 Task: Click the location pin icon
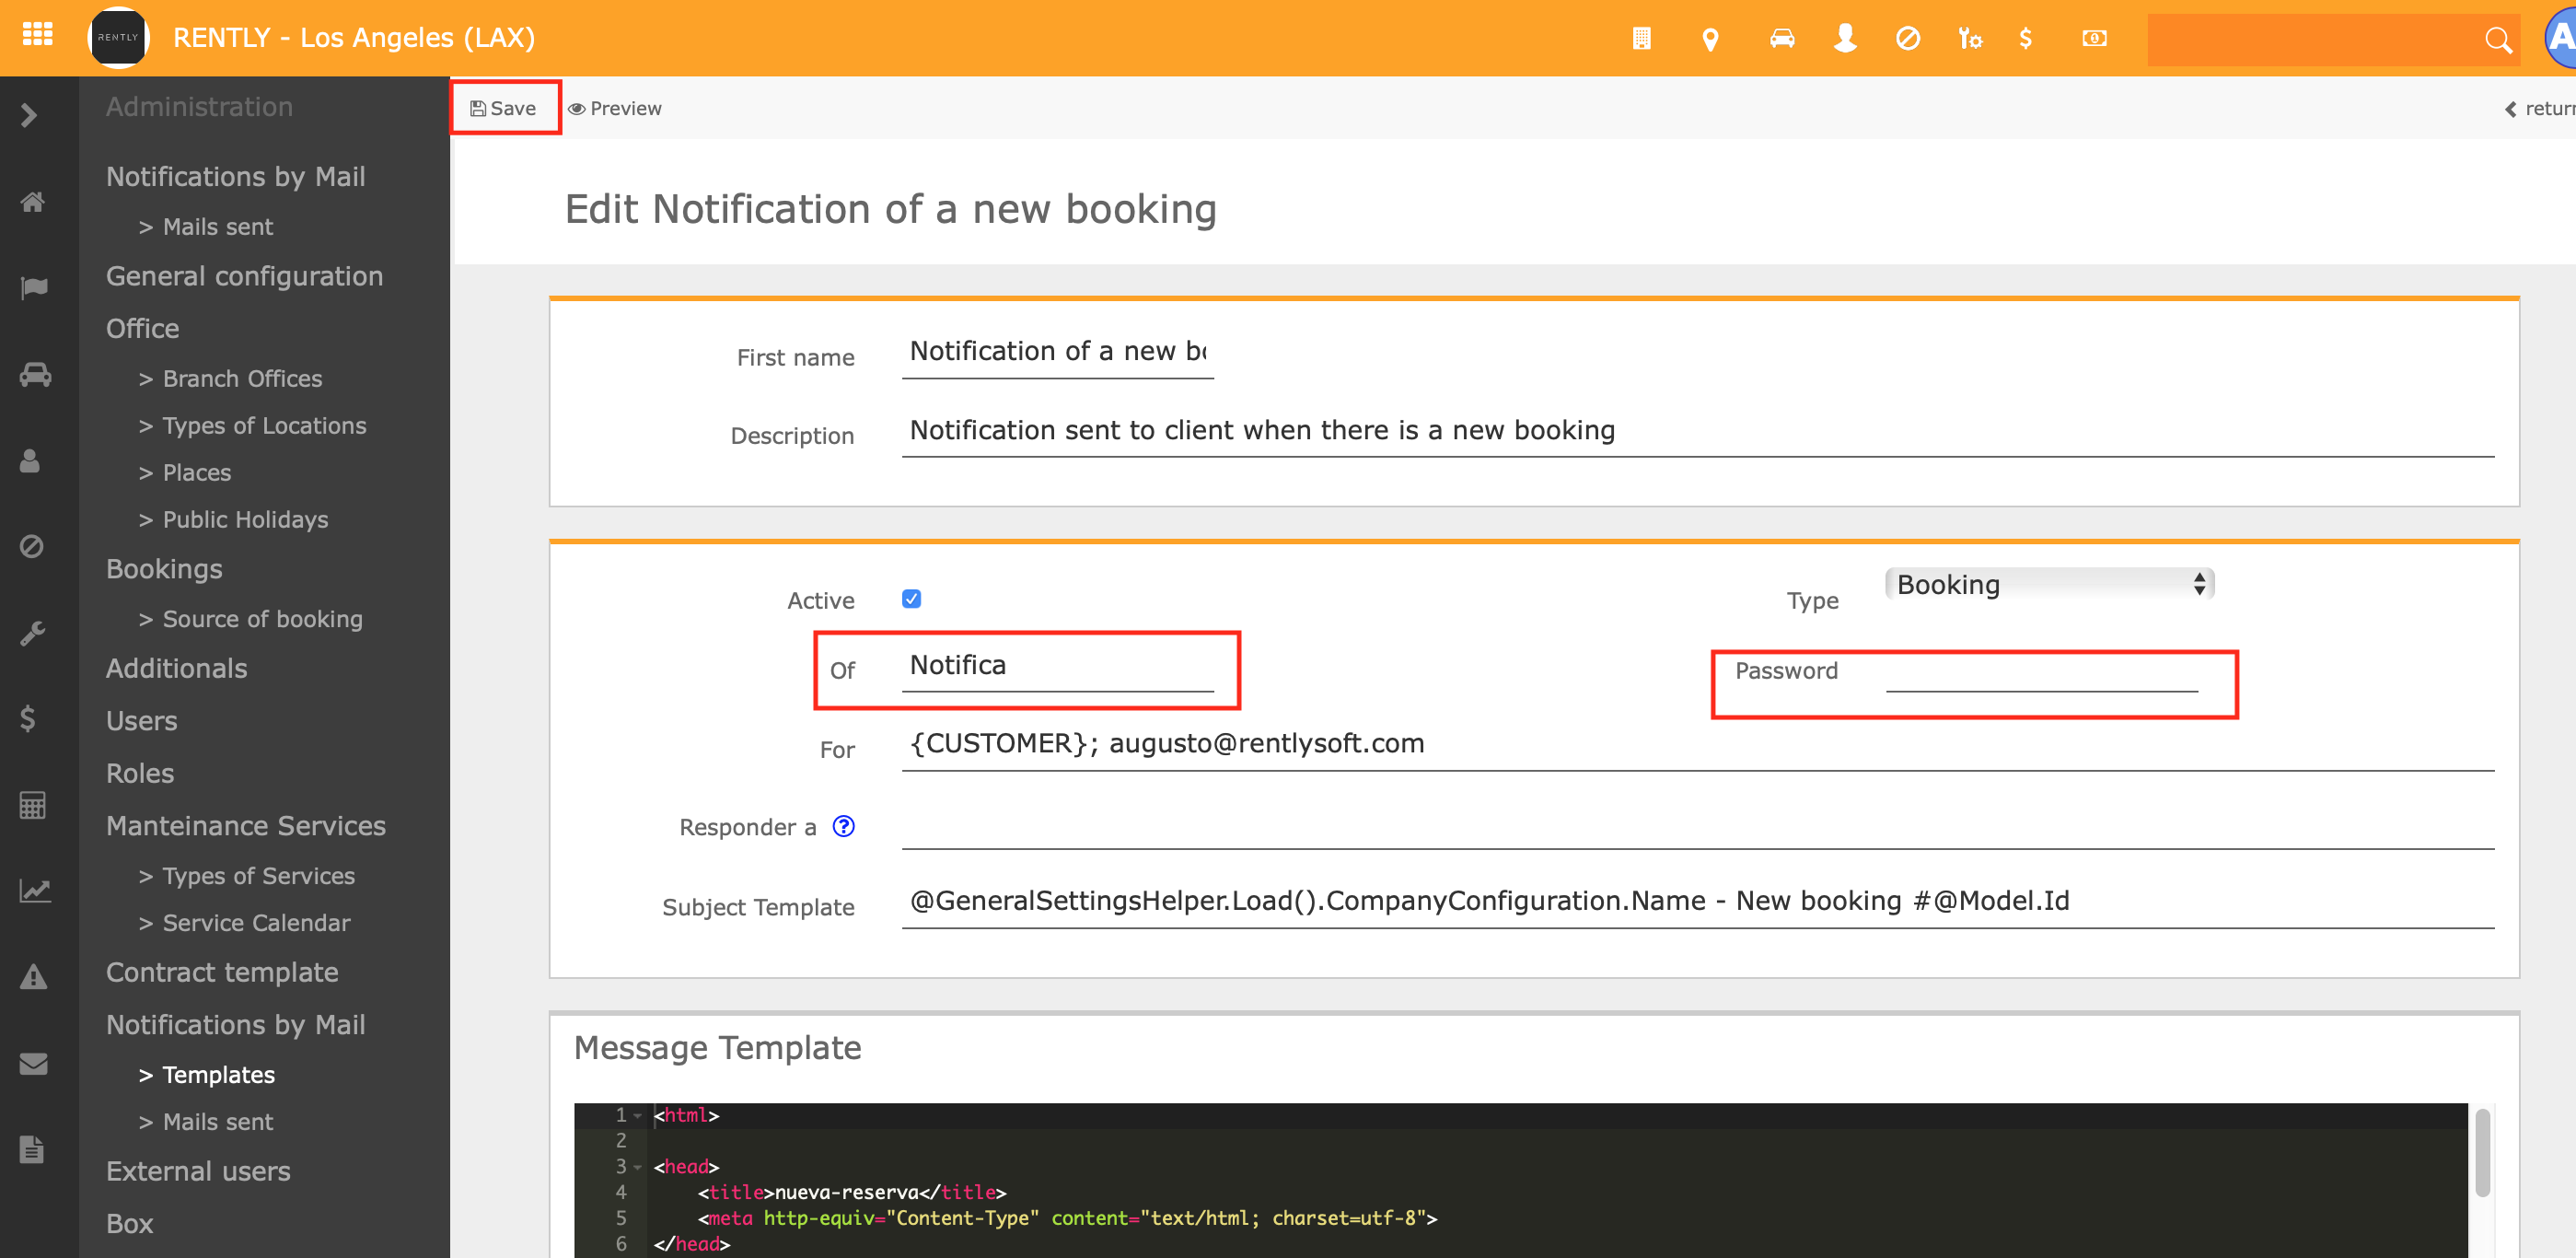tap(1710, 39)
